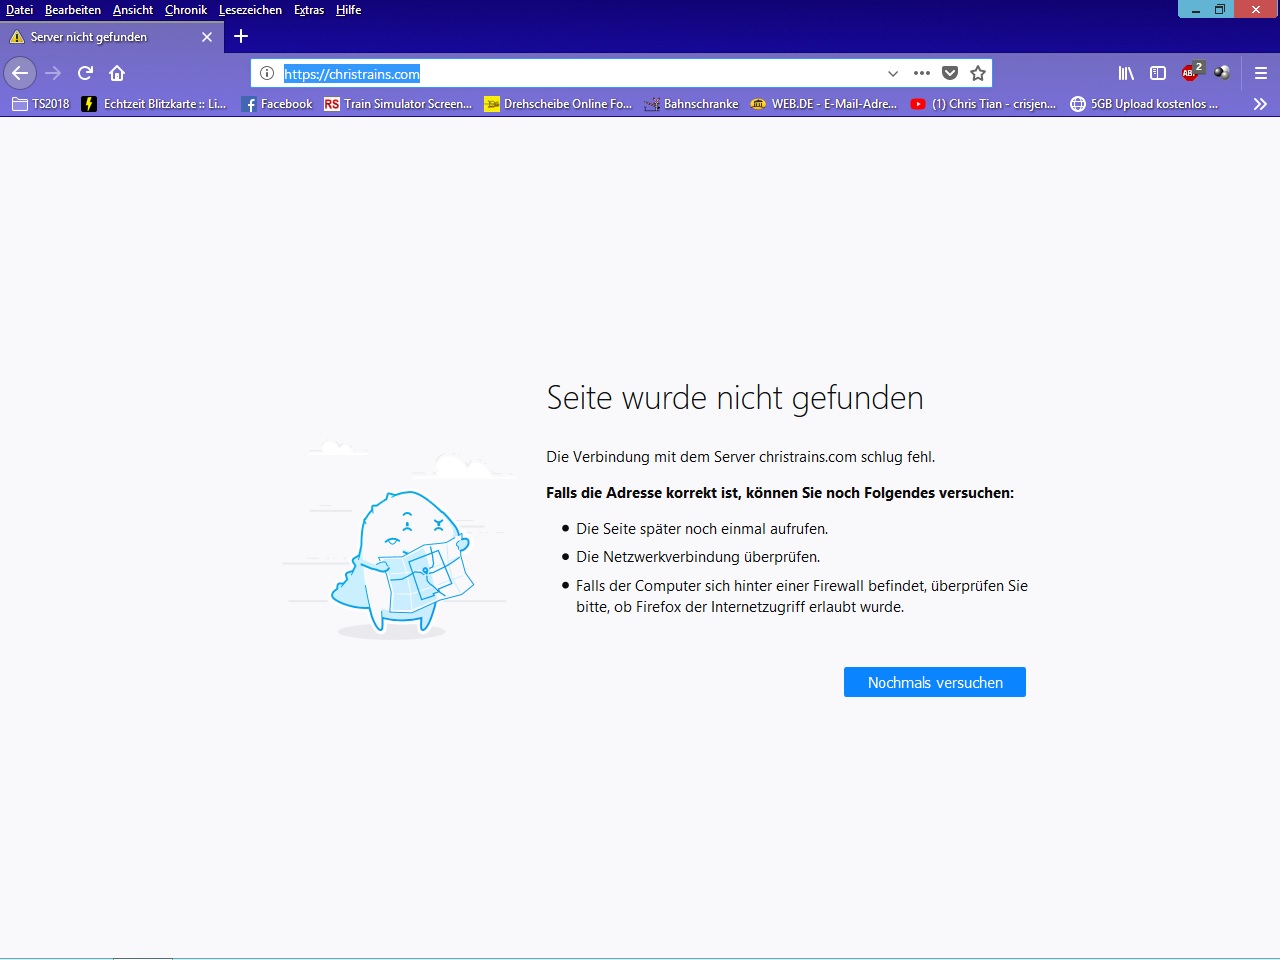Open the home page
Screen dimensions: 1280x960
(x=117, y=73)
